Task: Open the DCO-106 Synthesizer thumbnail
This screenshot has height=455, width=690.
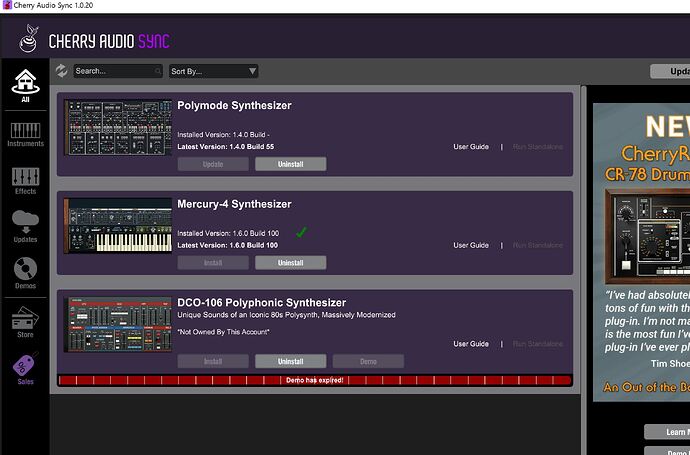Action: click(118, 325)
